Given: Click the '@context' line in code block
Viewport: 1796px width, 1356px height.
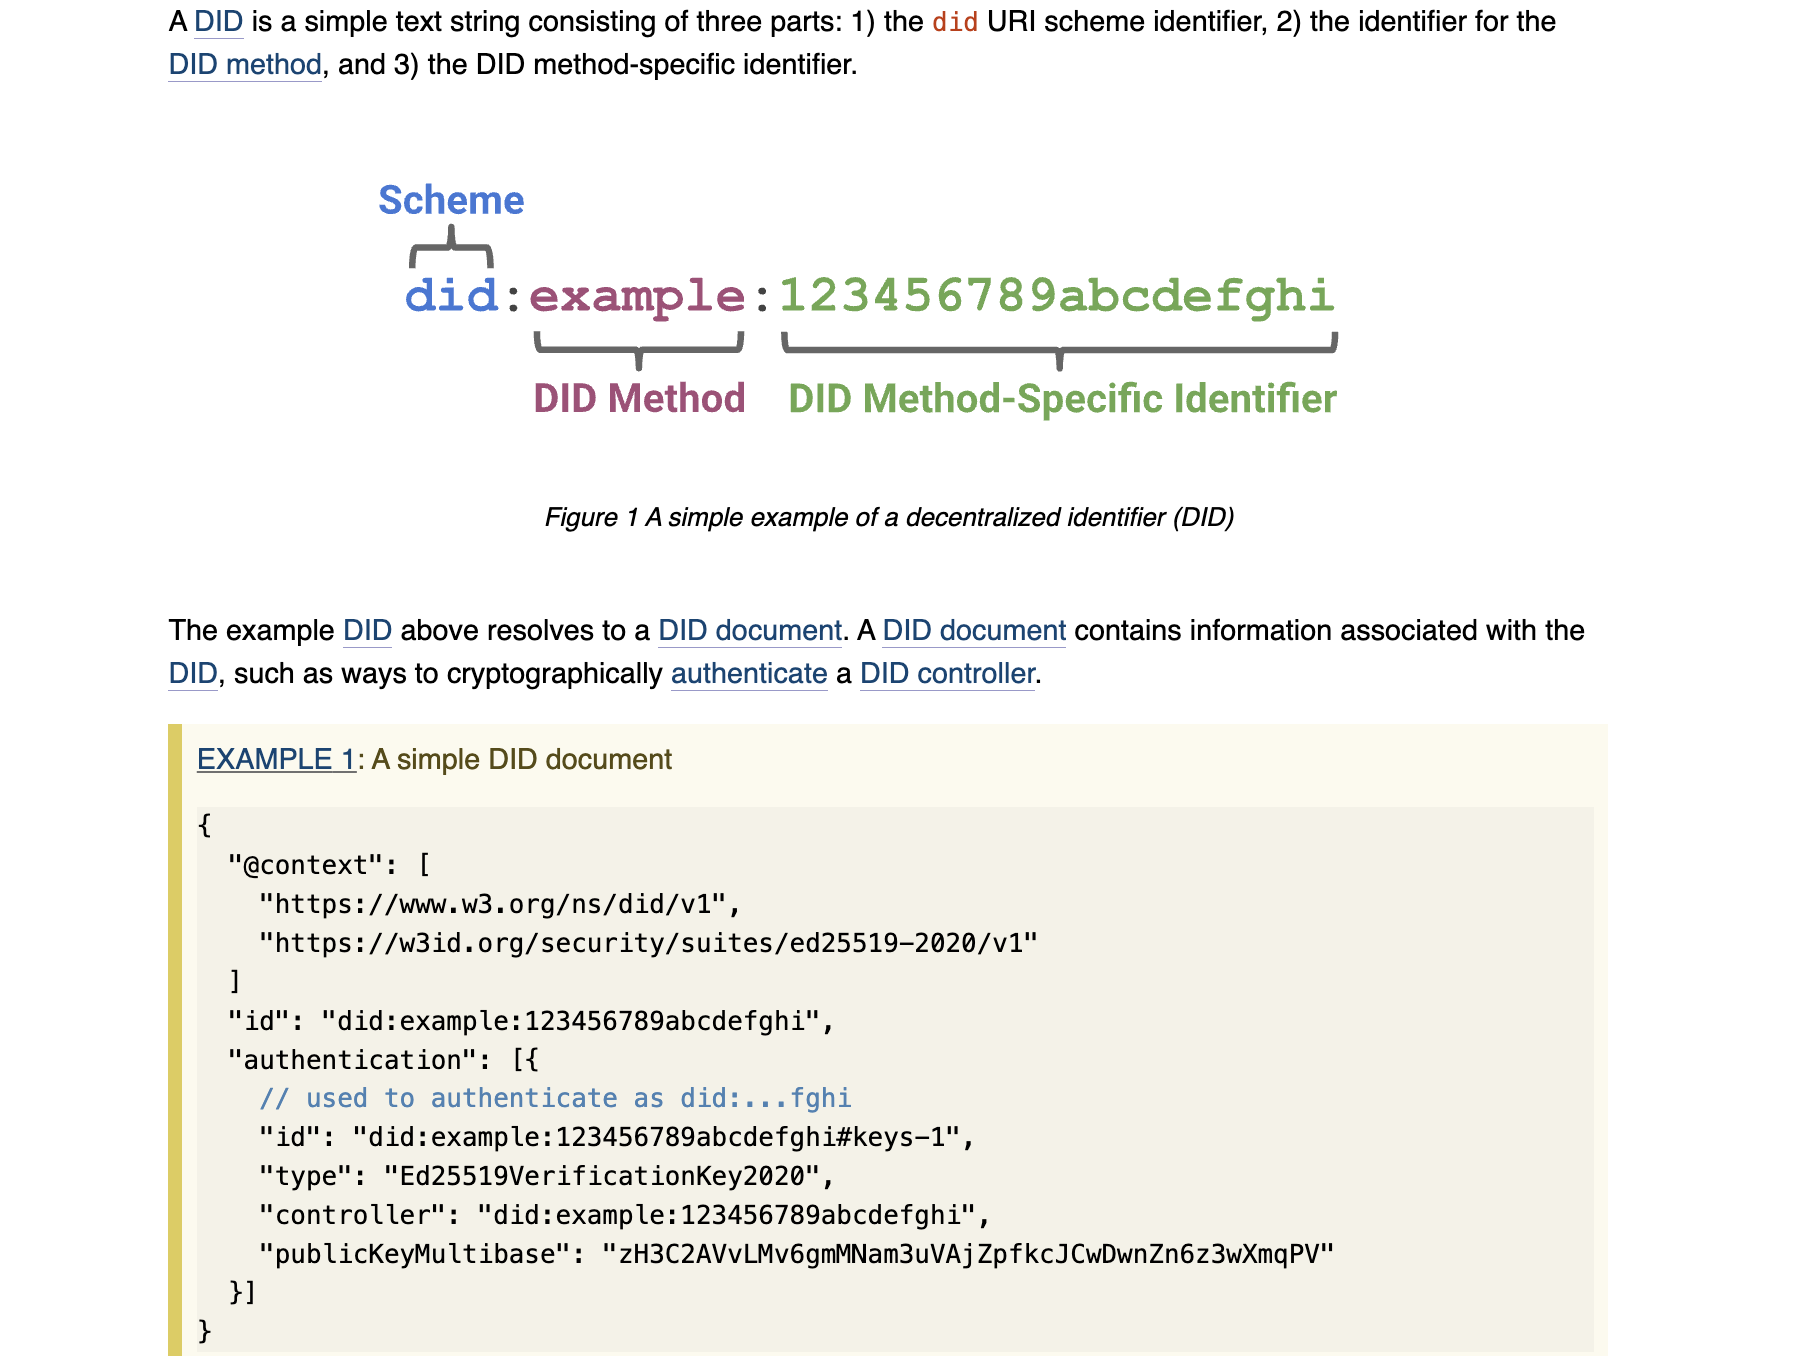Looking at the screenshot, I should coord(329,865).
